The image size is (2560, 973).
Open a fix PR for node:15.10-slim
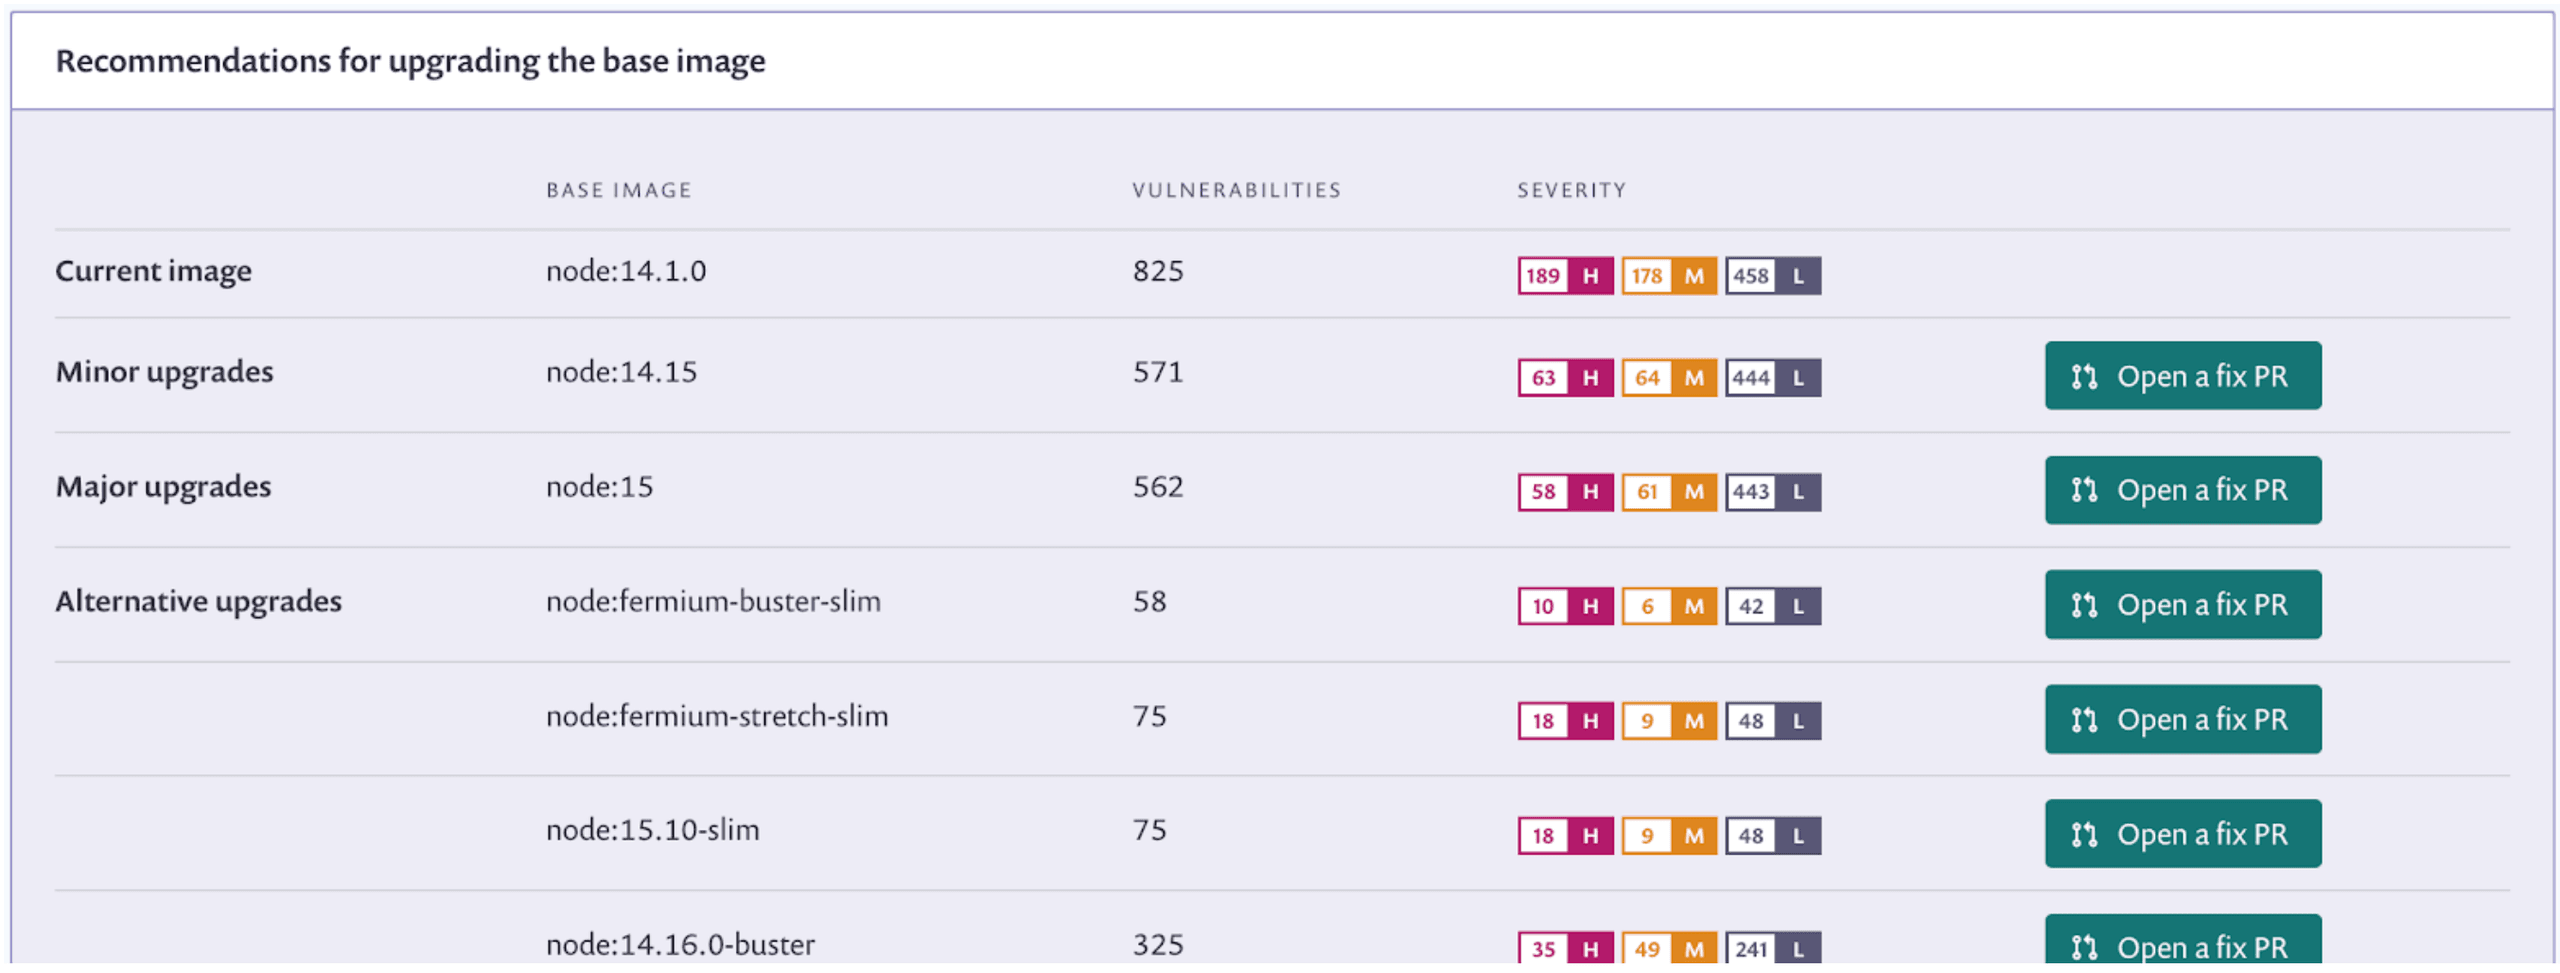pos(2182,833)
